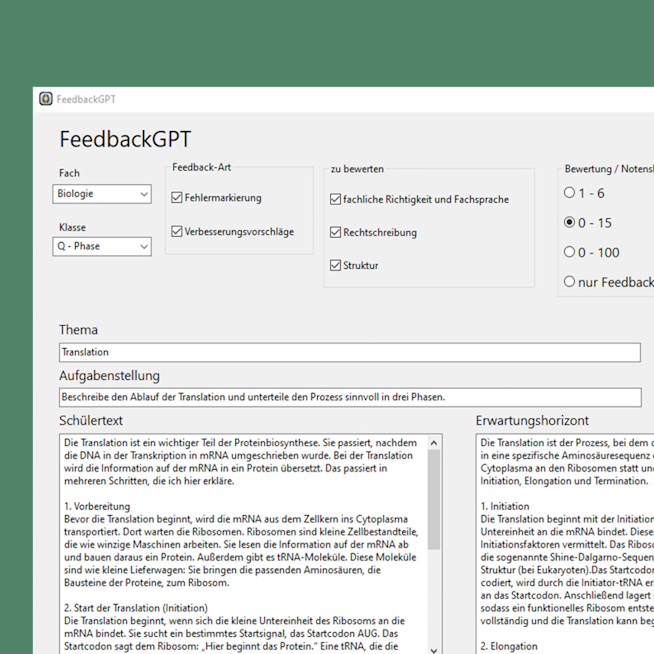Uncheck the Verbesserungsvorschläge checkbox
The height and width of the screenshot is (654, 654).
[x=177, y=231]
